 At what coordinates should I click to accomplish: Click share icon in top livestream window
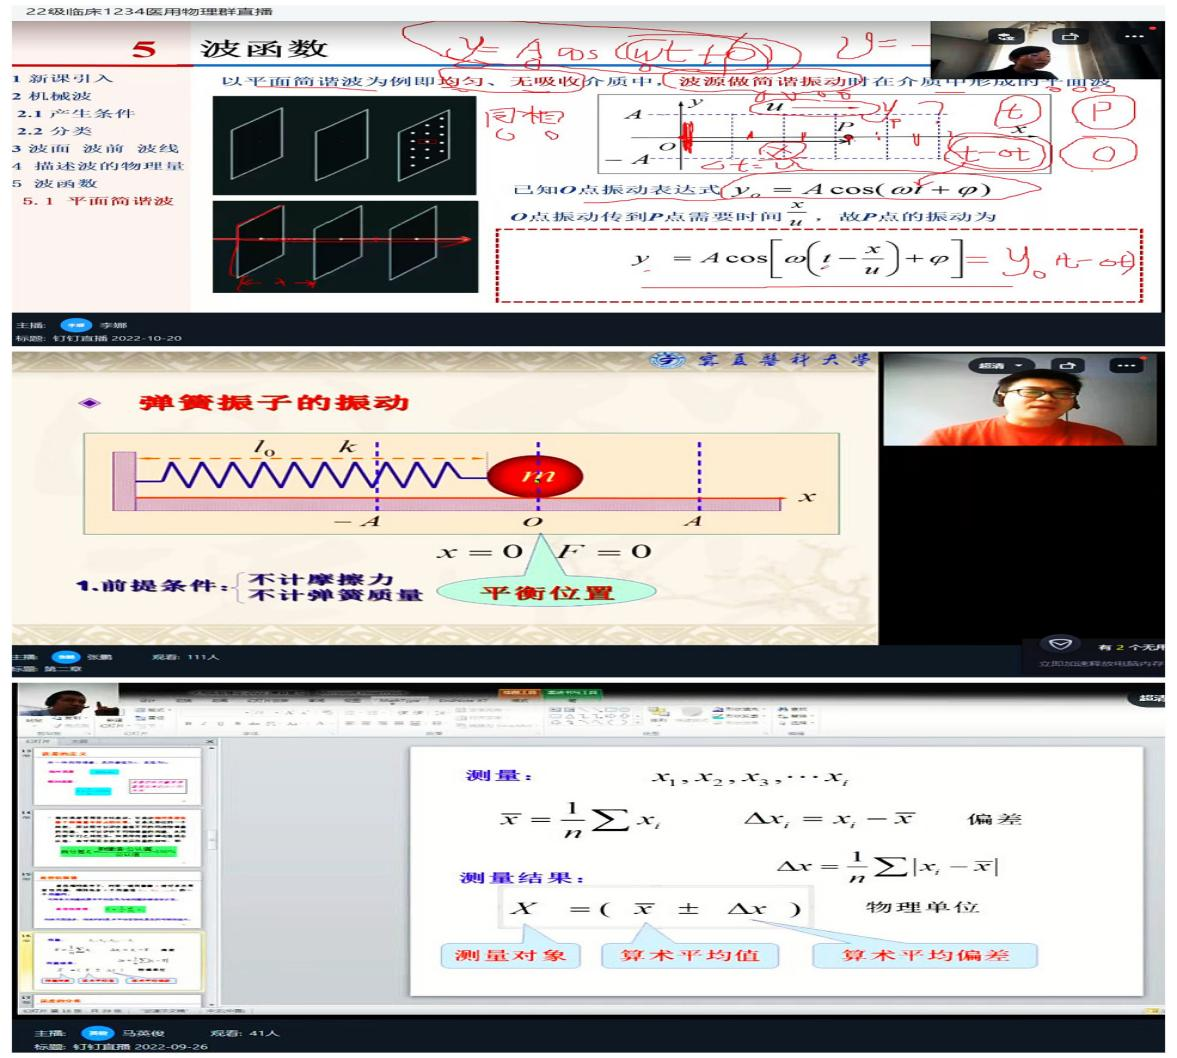[x=1070, y=36]
